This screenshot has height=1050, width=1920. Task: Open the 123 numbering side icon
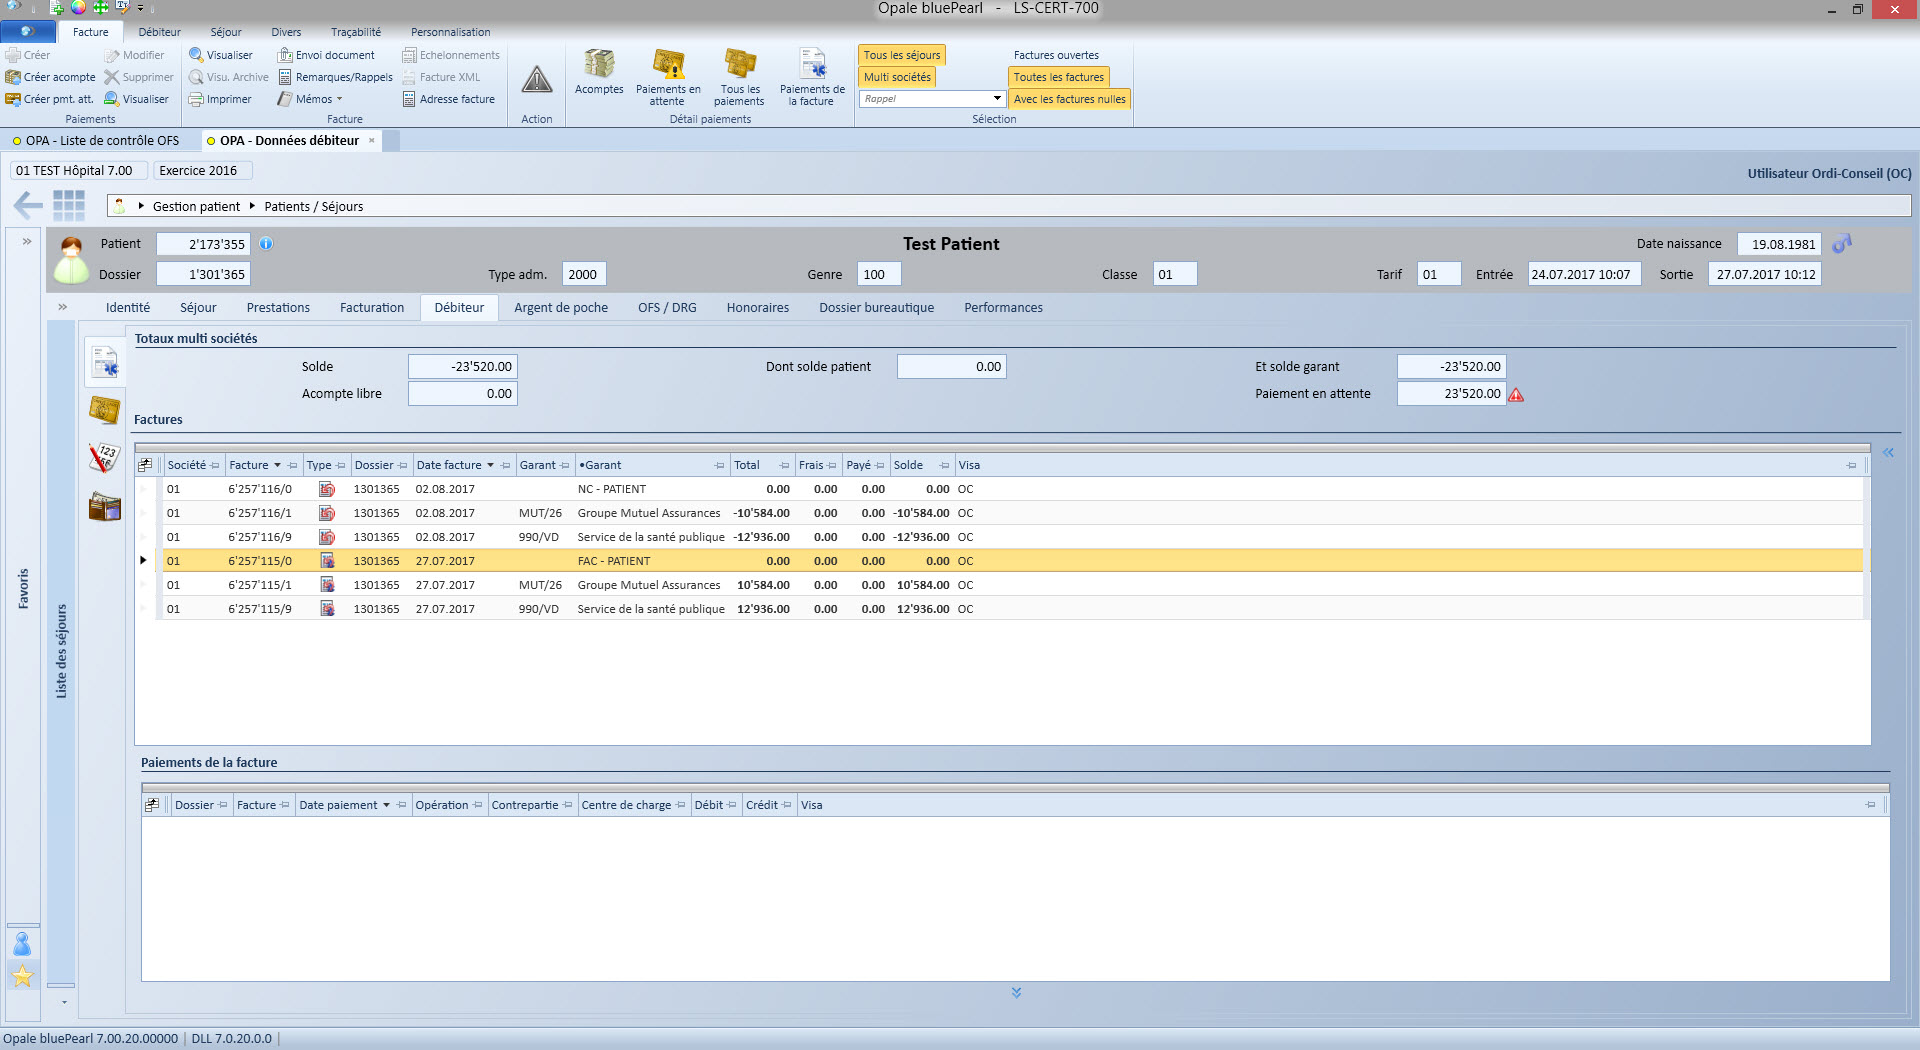click(104, 457)
